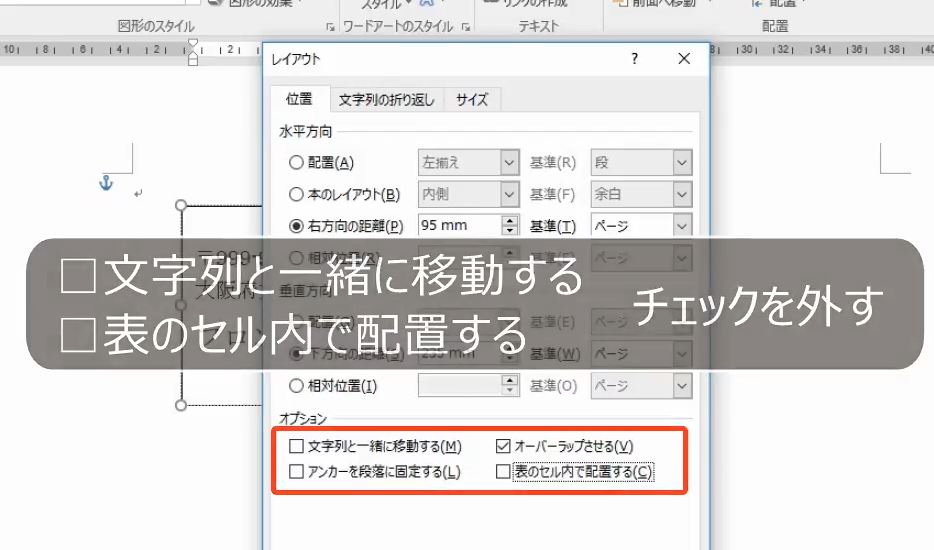The image size is (934, 550).
Task: Open the 文字列の折り返し tab
Action: pos(387,100)
